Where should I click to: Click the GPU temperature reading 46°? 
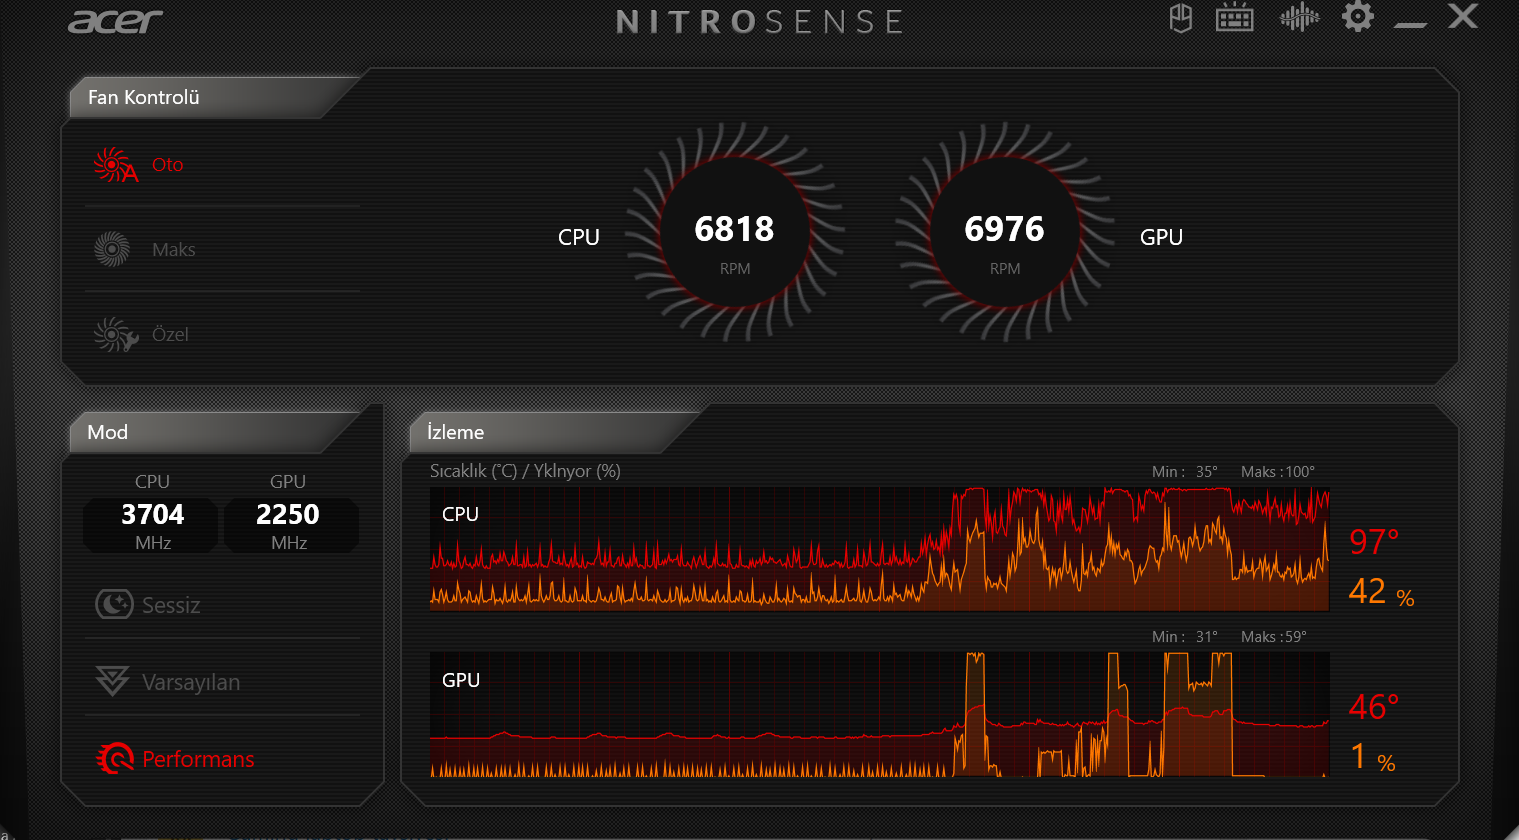1374,707
